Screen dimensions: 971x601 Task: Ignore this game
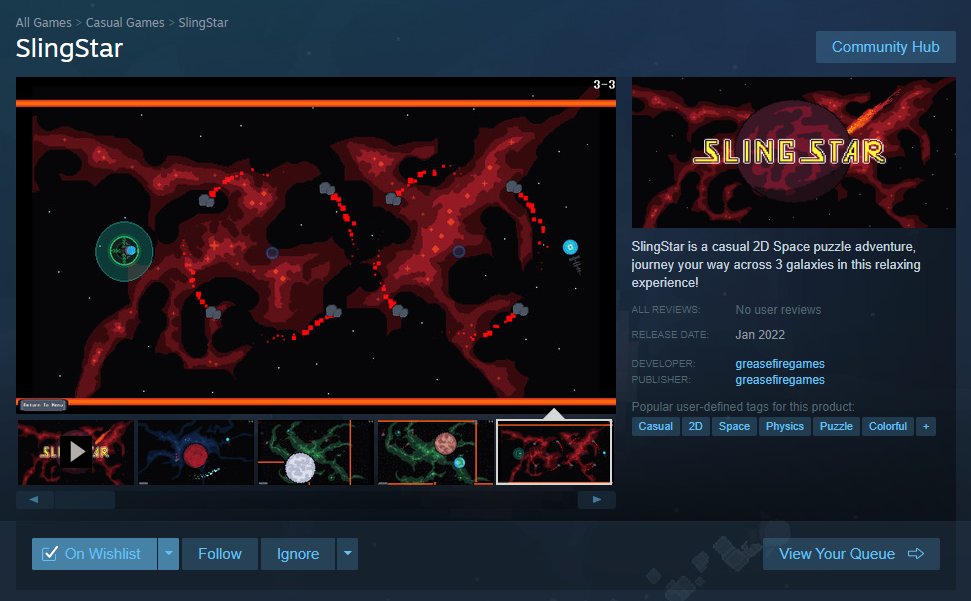(298, 554)
